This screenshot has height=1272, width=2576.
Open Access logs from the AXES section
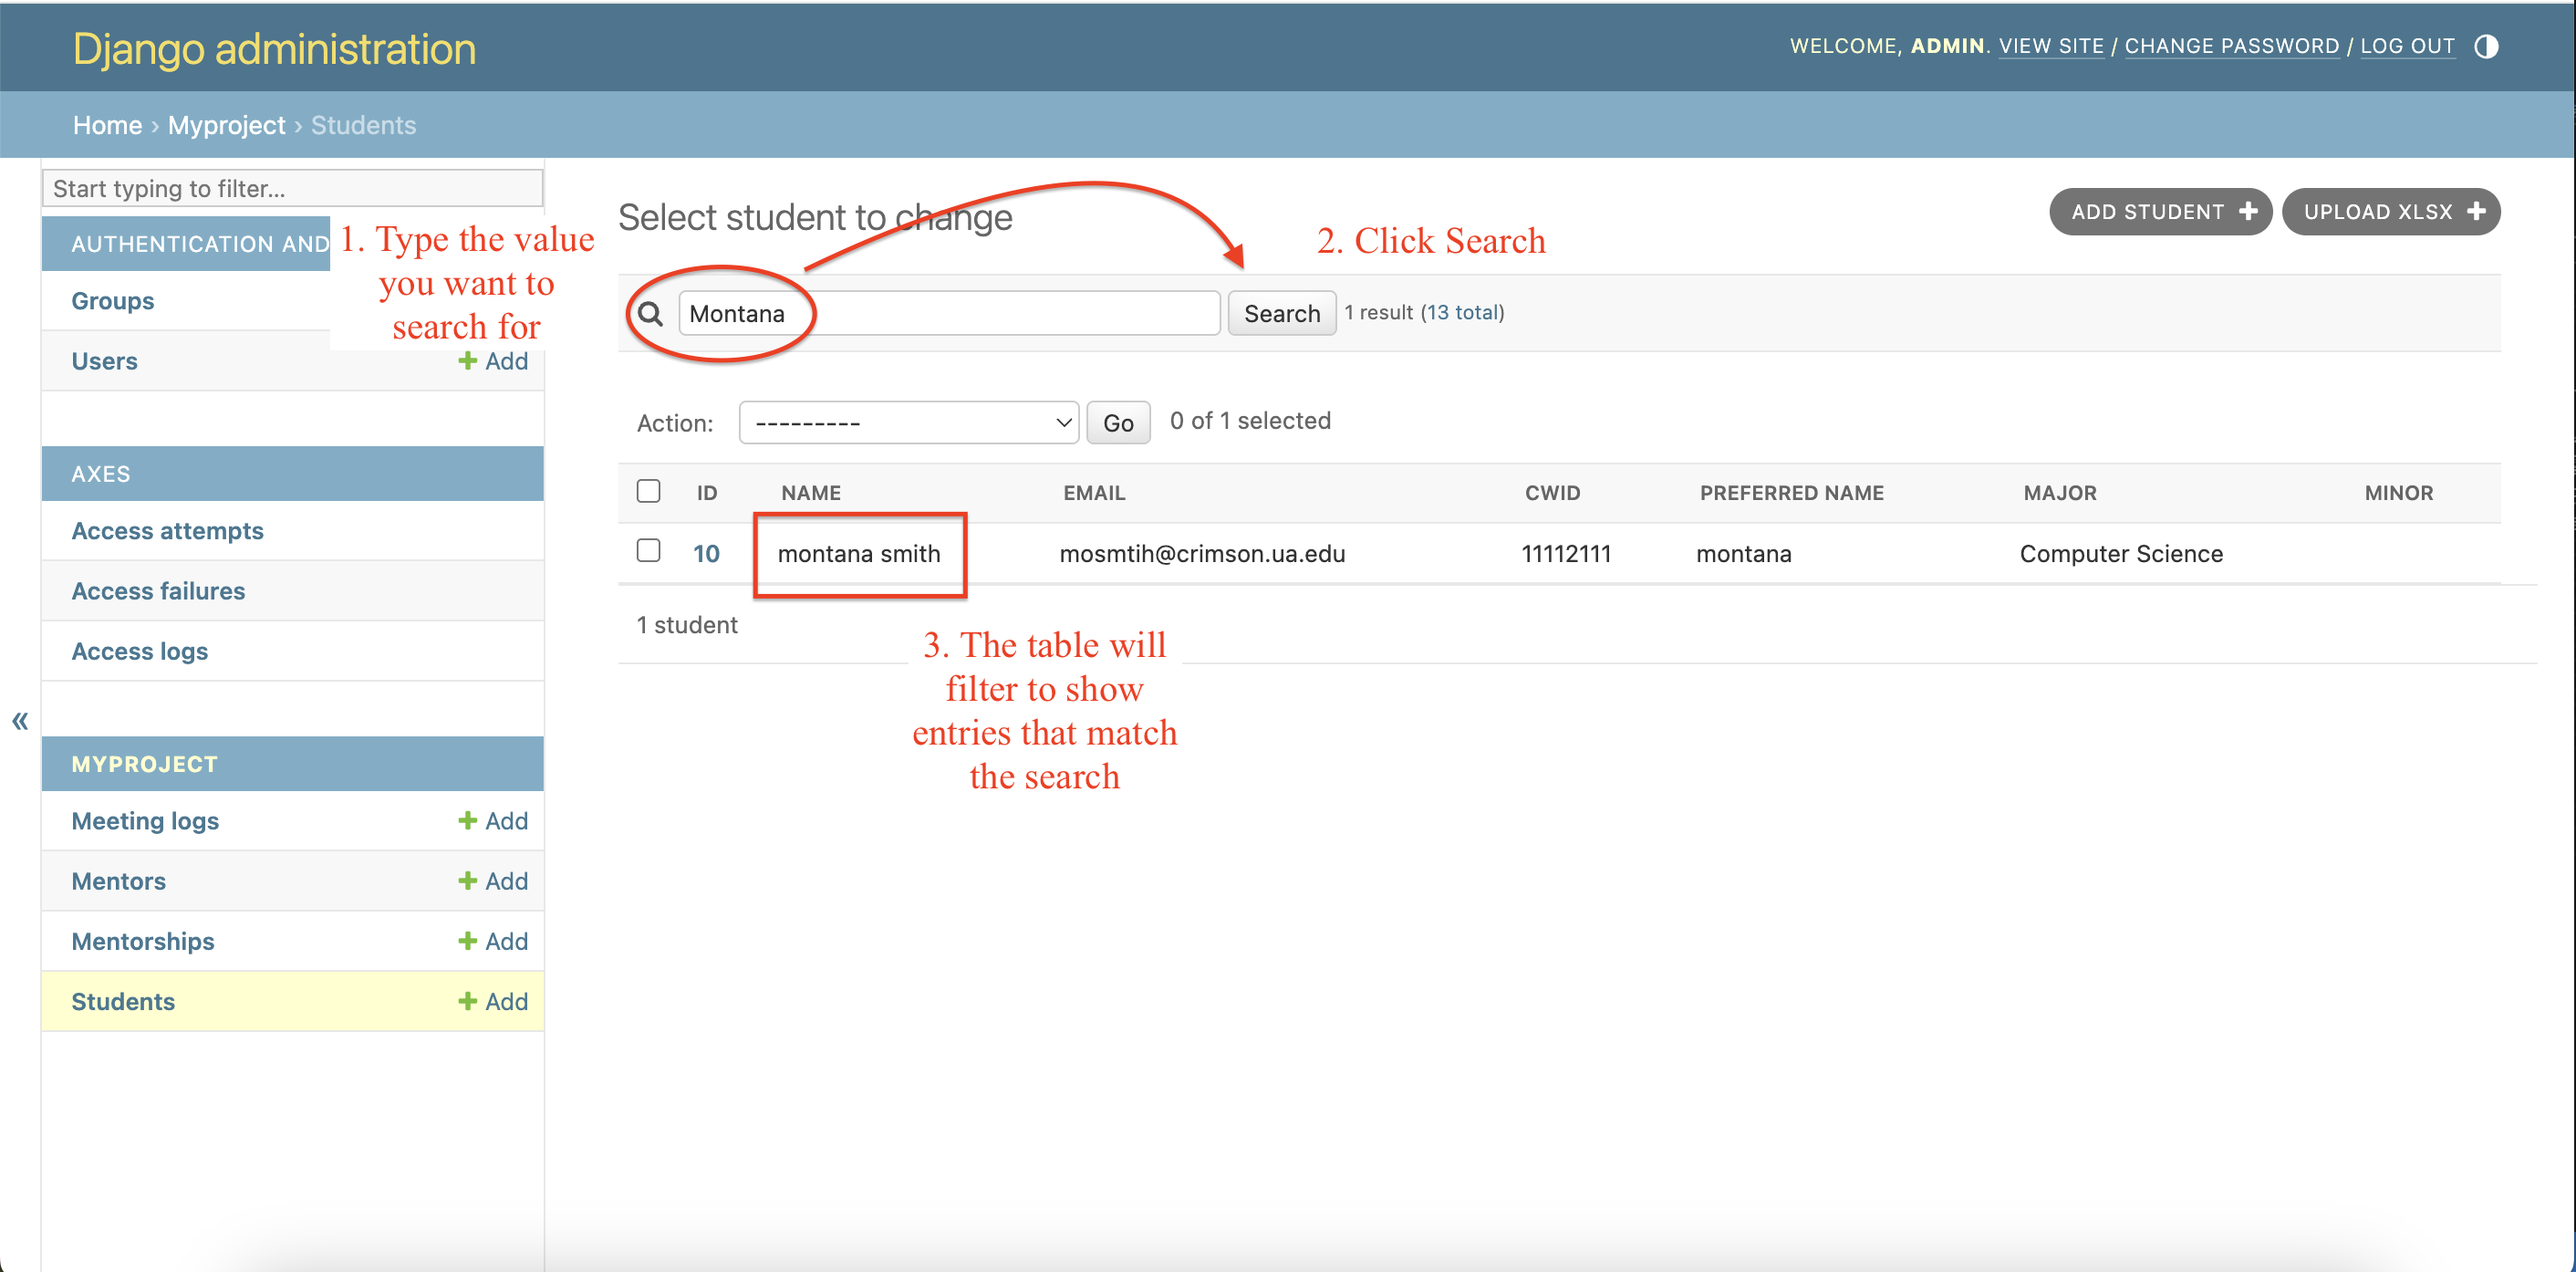click(140, 650)
